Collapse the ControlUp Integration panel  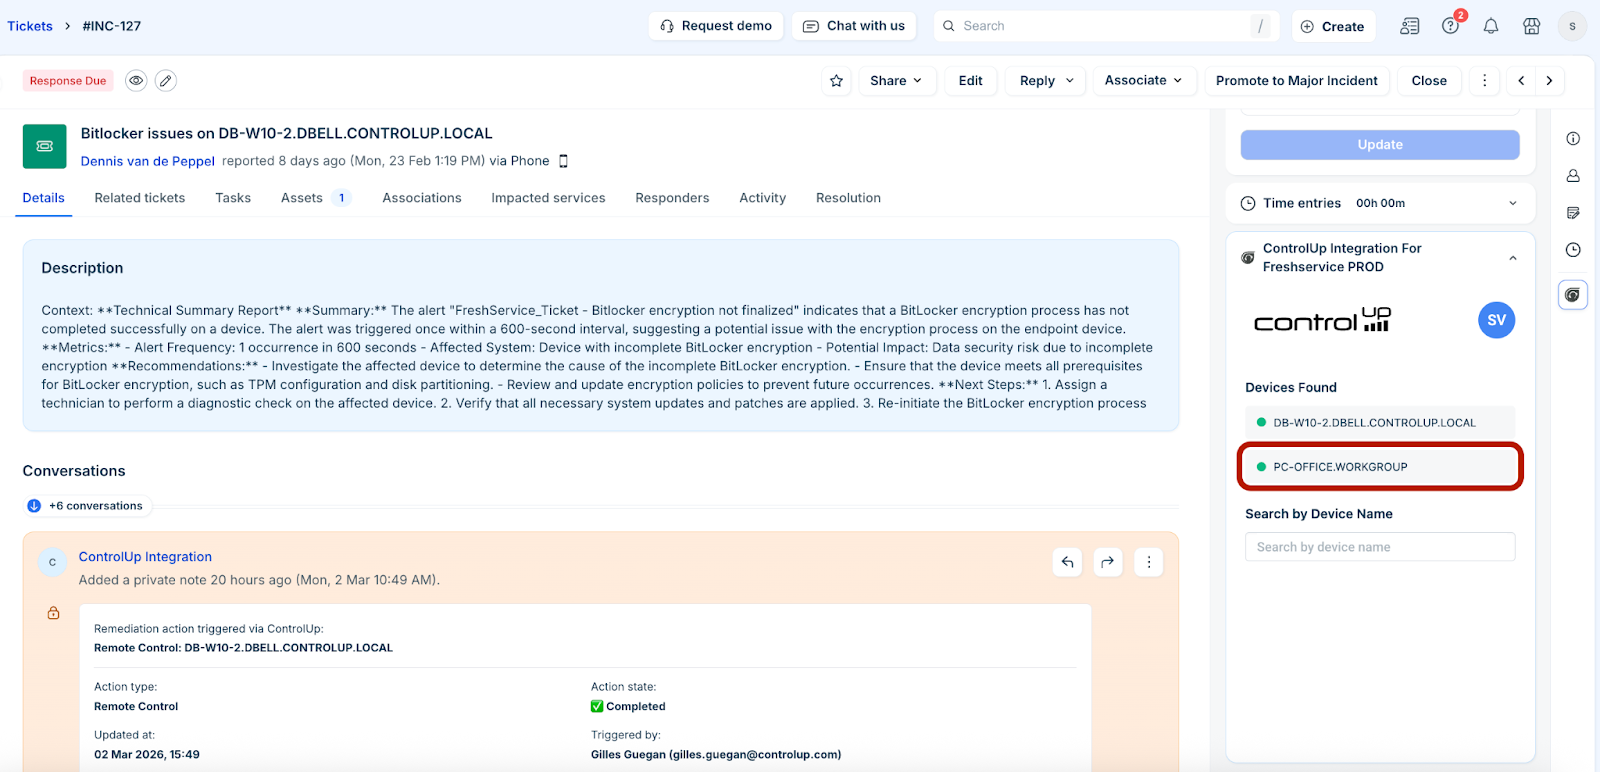[1513, 258]
